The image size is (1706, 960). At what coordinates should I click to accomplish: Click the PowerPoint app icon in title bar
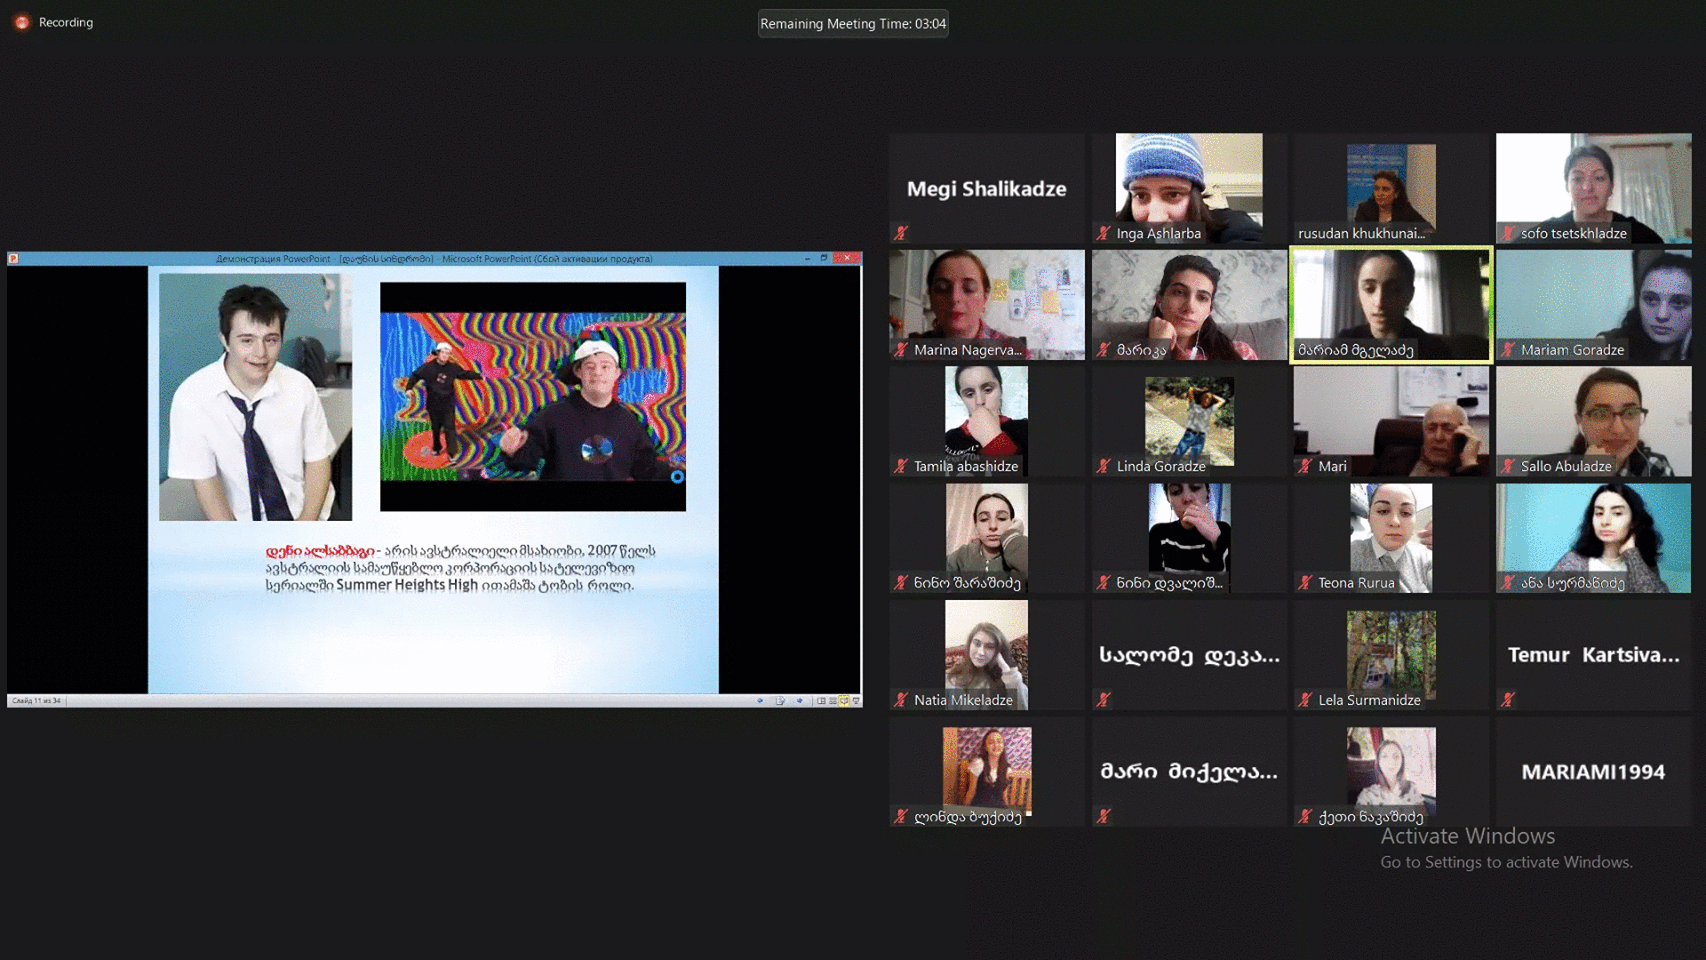(14, 259)
